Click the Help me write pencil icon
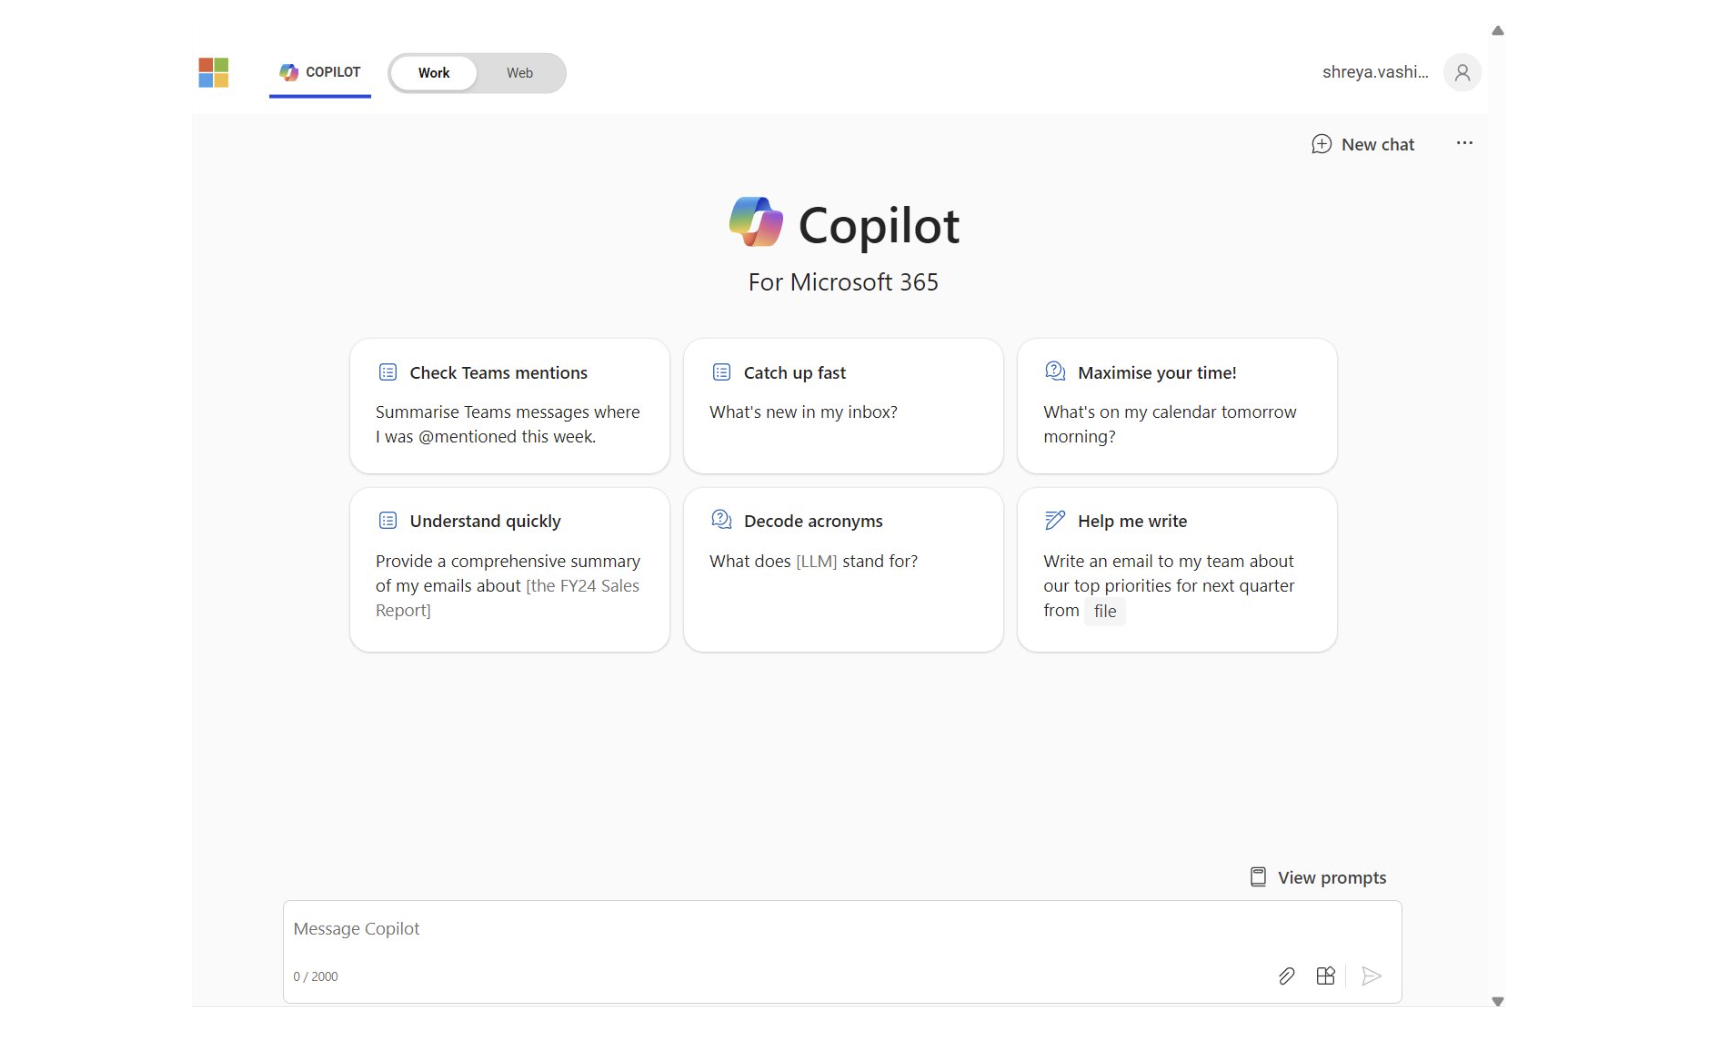This screenshot has width=1724, height=1058. pyautogui.click(x=1055, y=520)
